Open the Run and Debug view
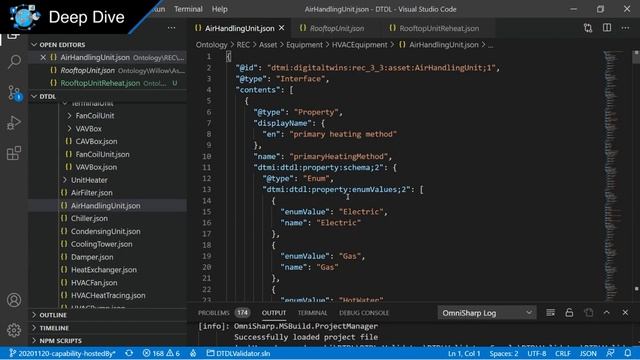Image resolution: width=640 pixels, height=360 pixels. [14, 123]
